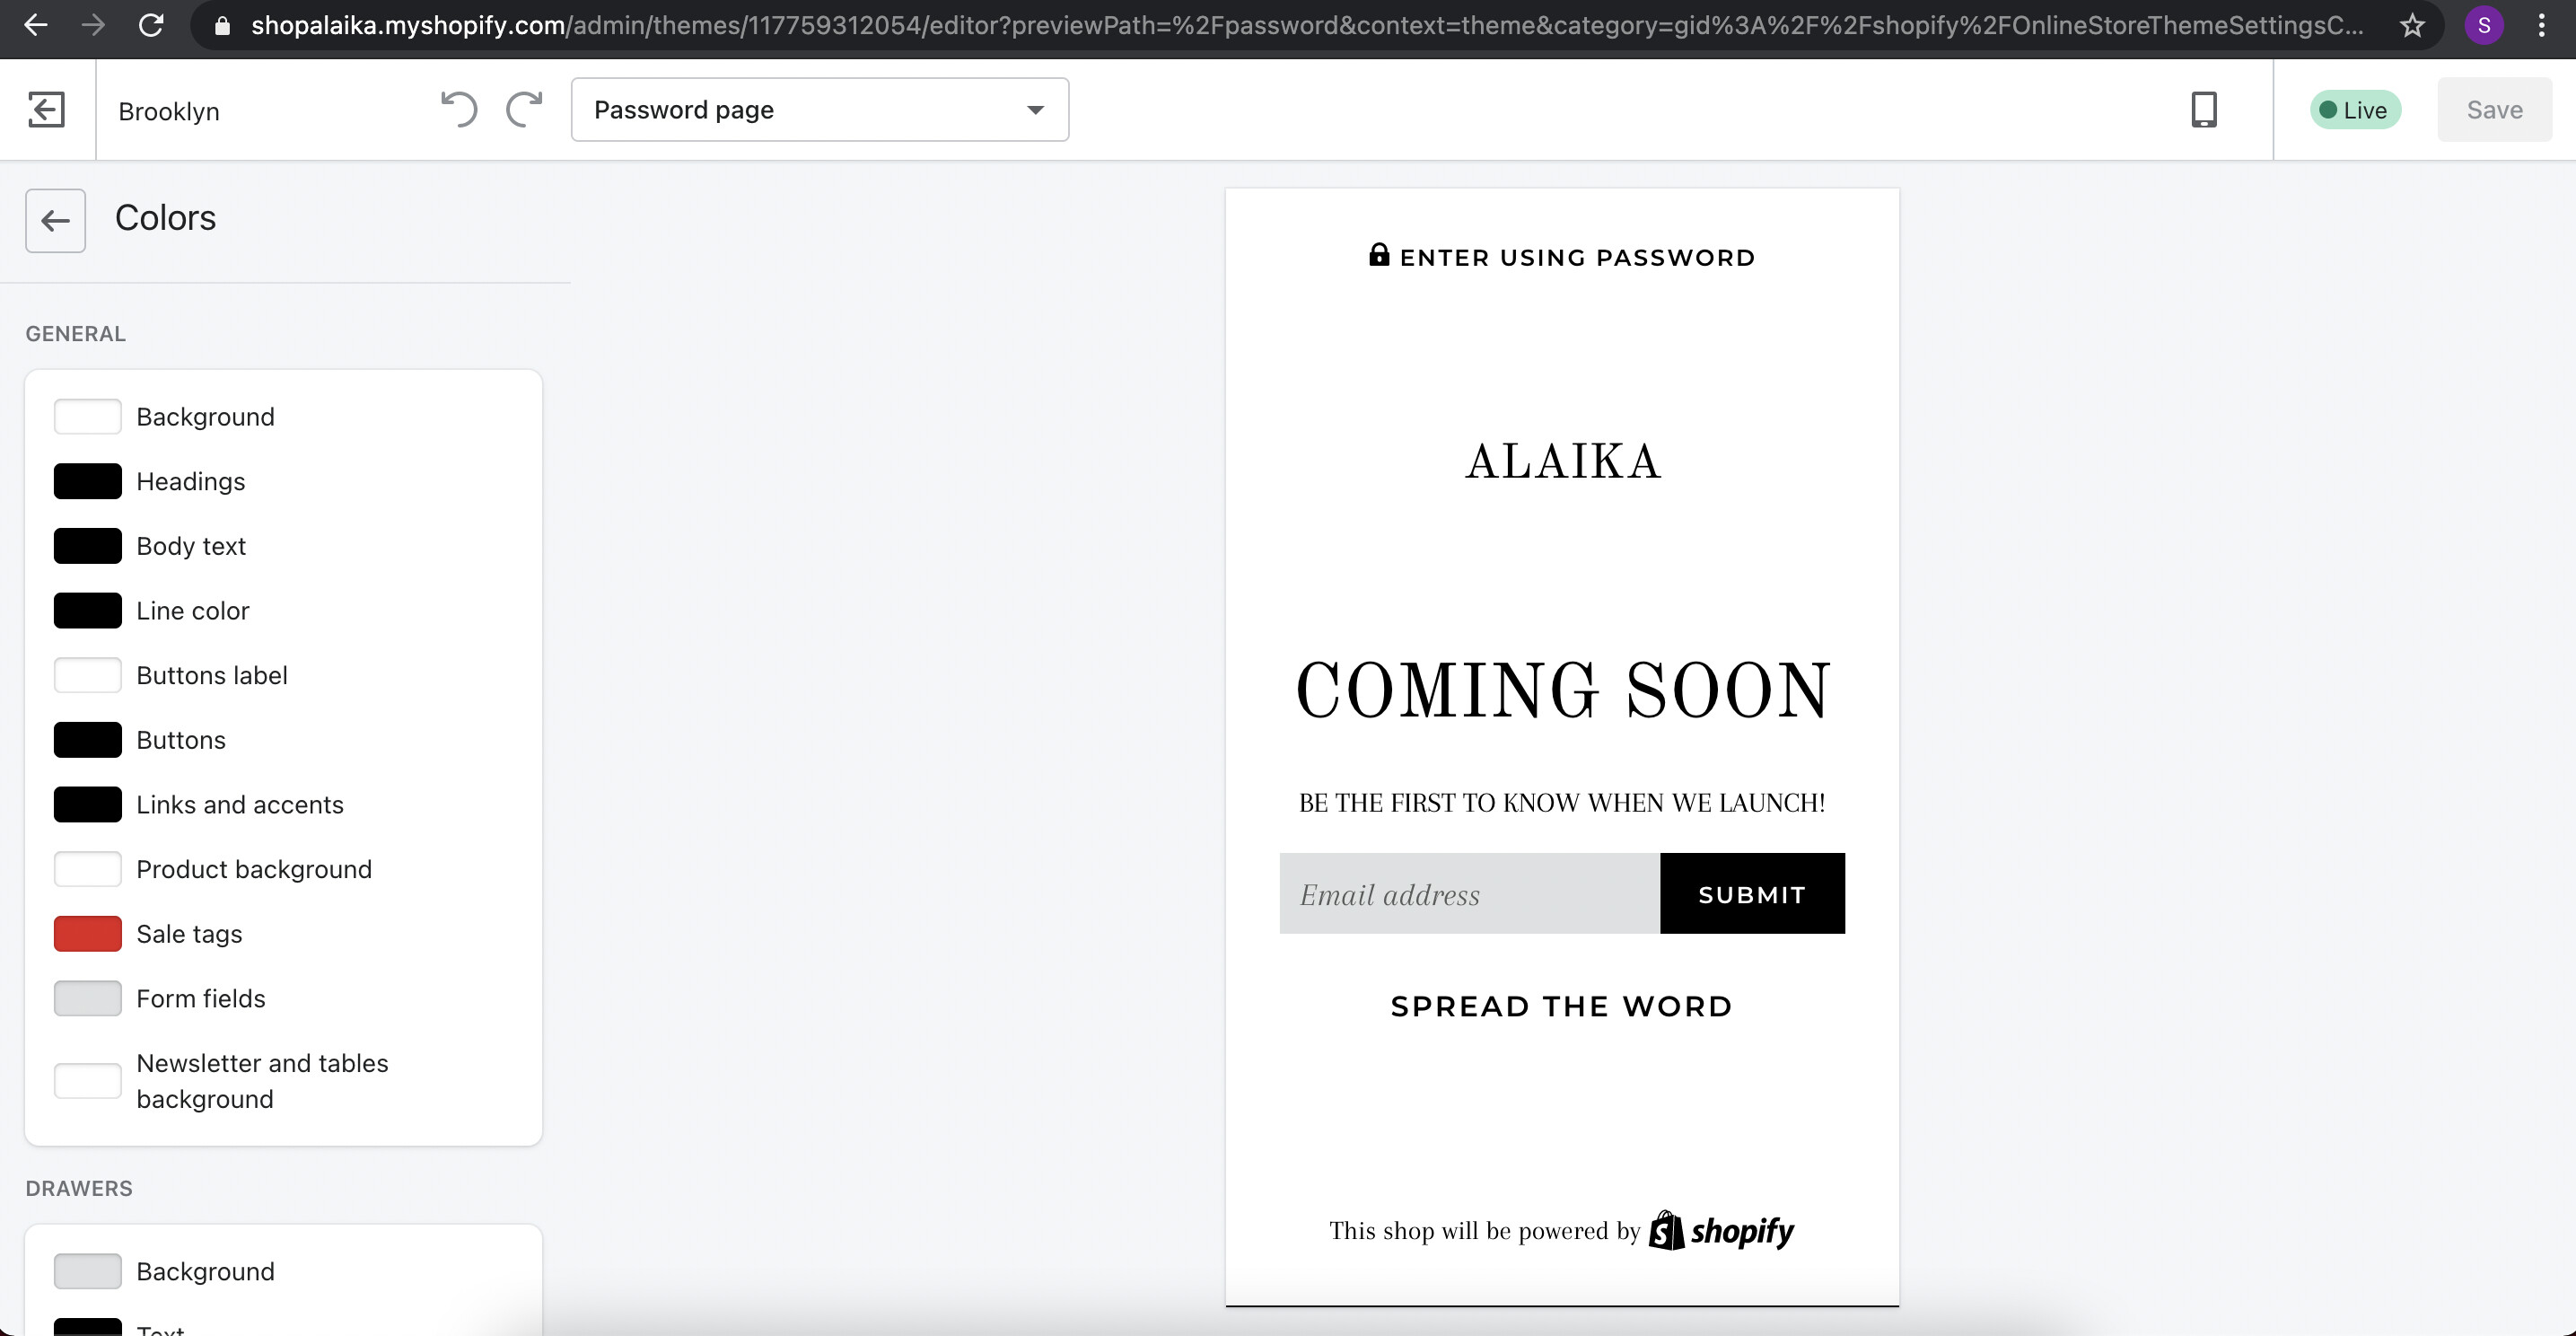This screenshot has width=2576, height=1336.
Task: Click the Shopify logo in preview footer
Action: pos(1721,1231)
